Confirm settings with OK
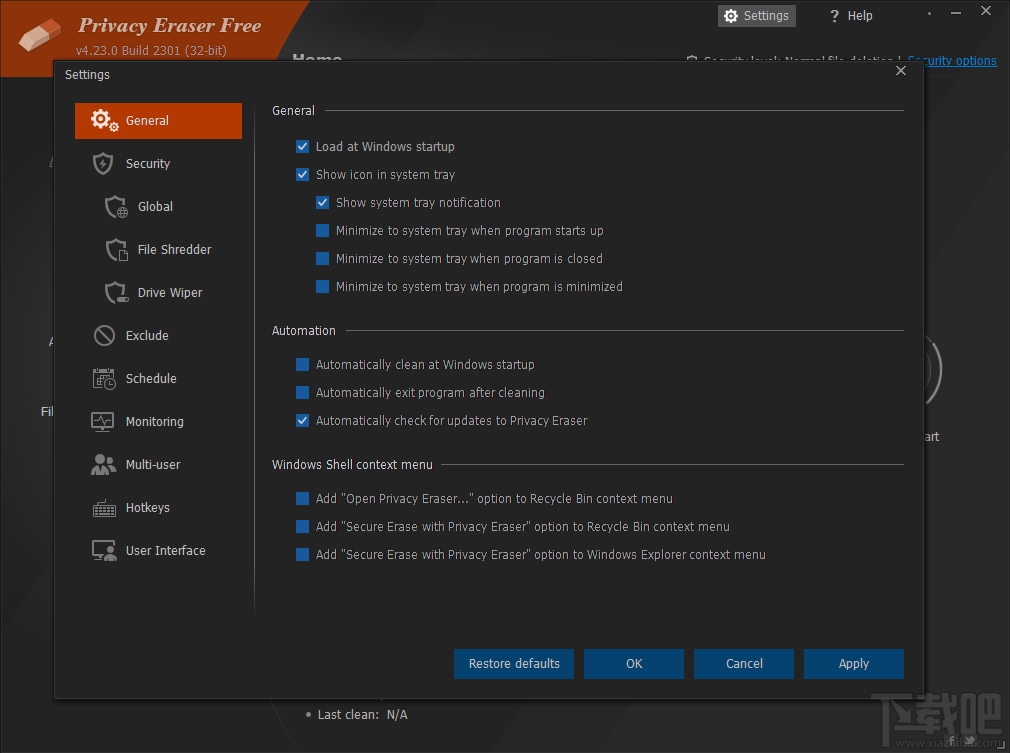The height and width of the screenshot is (753, 1010). click(x=634, y=664)
